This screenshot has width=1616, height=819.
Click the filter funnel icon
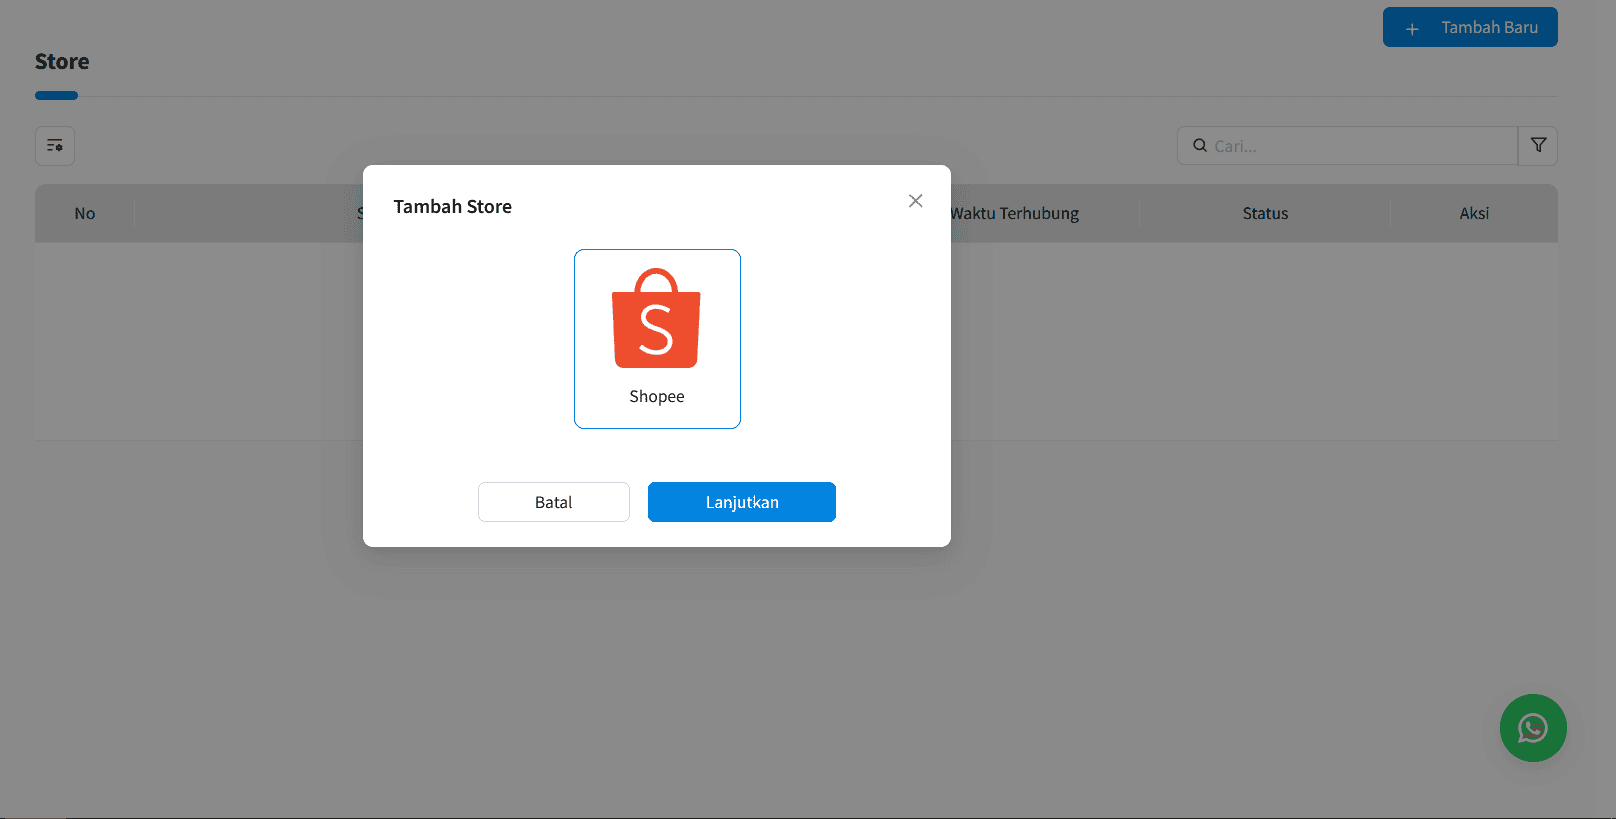pyautogui.click(x=1538, y=146)
